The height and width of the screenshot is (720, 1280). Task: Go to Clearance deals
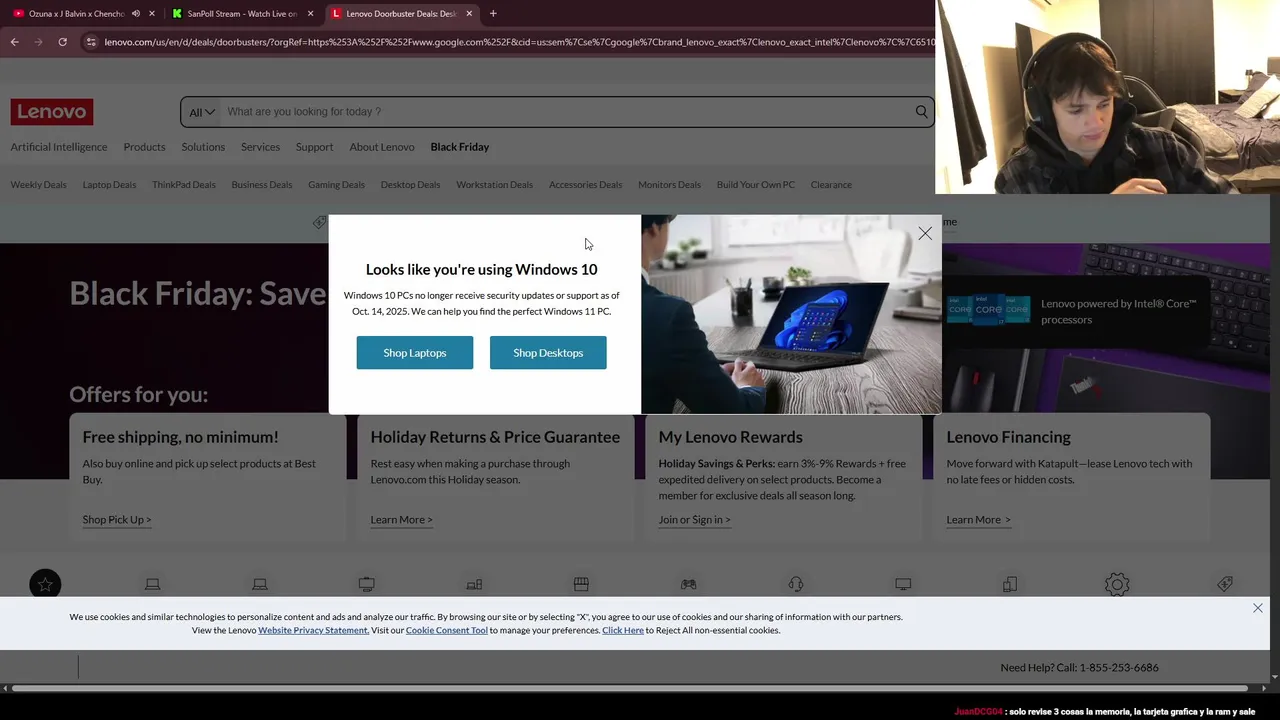[x=831, y=185]
